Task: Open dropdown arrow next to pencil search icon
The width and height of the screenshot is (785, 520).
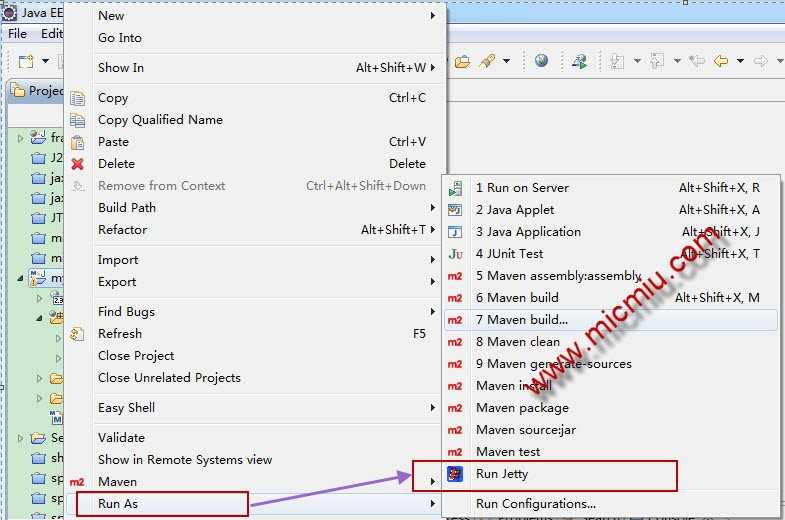Action: (x=507, y=62)
